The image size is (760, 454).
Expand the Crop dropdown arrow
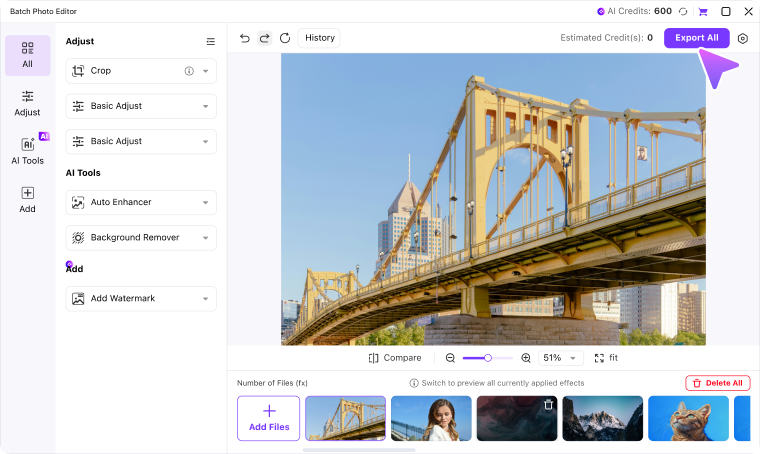point(206,71)
